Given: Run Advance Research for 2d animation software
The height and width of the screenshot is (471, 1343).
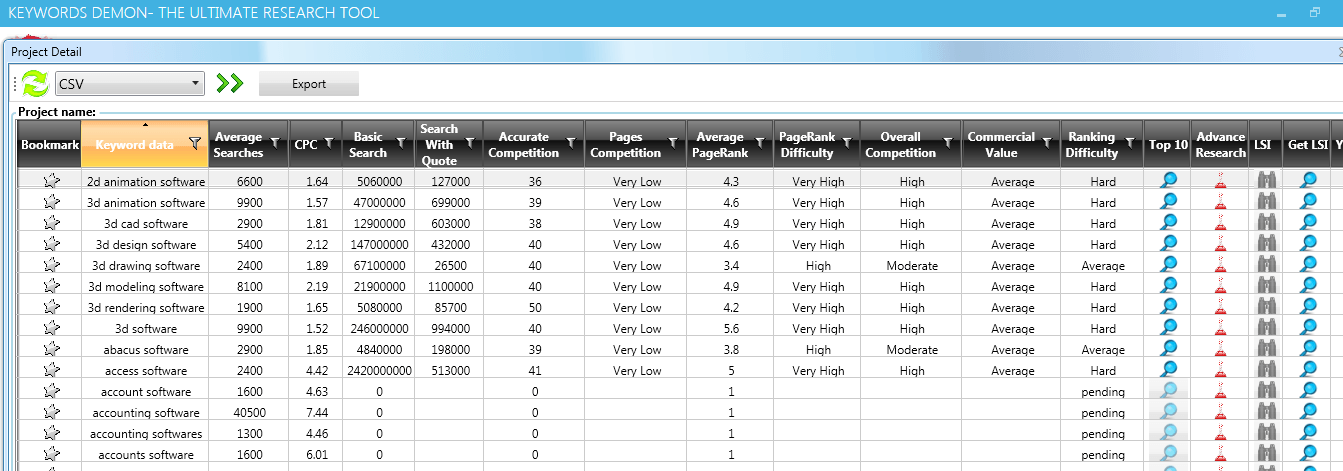Looking at the screenshot, I should coord(1220,181).
